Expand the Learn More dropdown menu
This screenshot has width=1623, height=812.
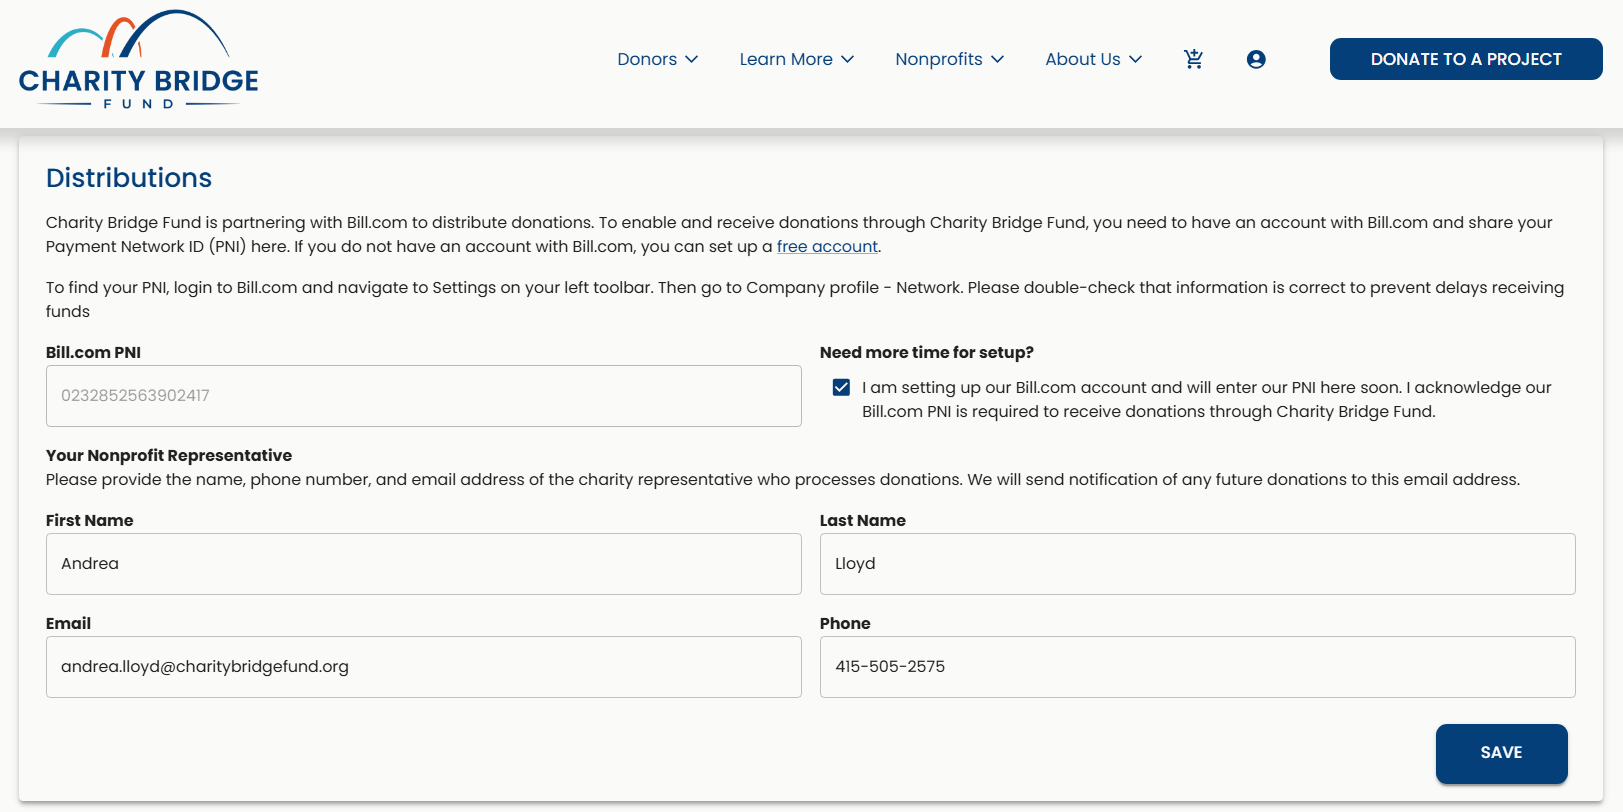[797, 59]
